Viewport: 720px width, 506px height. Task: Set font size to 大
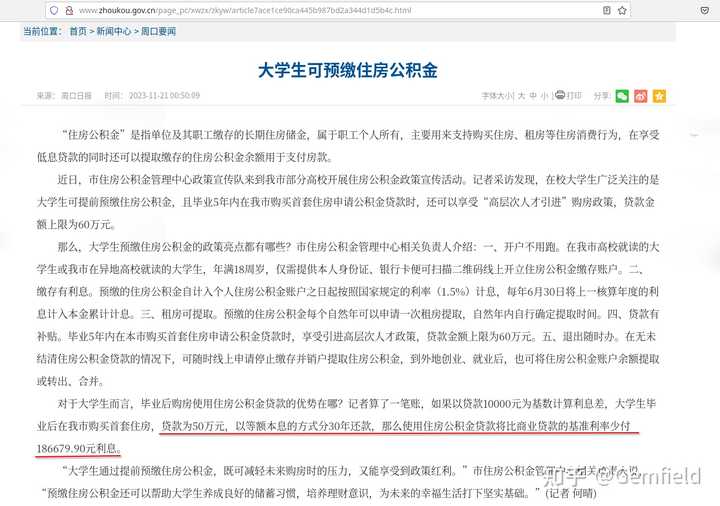click(521, 96)
